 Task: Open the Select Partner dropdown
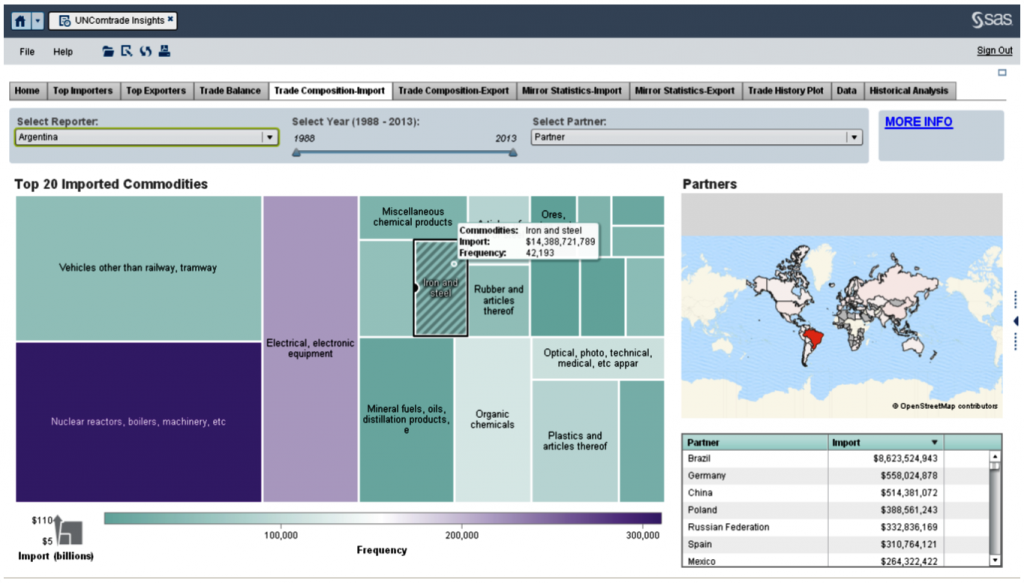pos(855,136)
